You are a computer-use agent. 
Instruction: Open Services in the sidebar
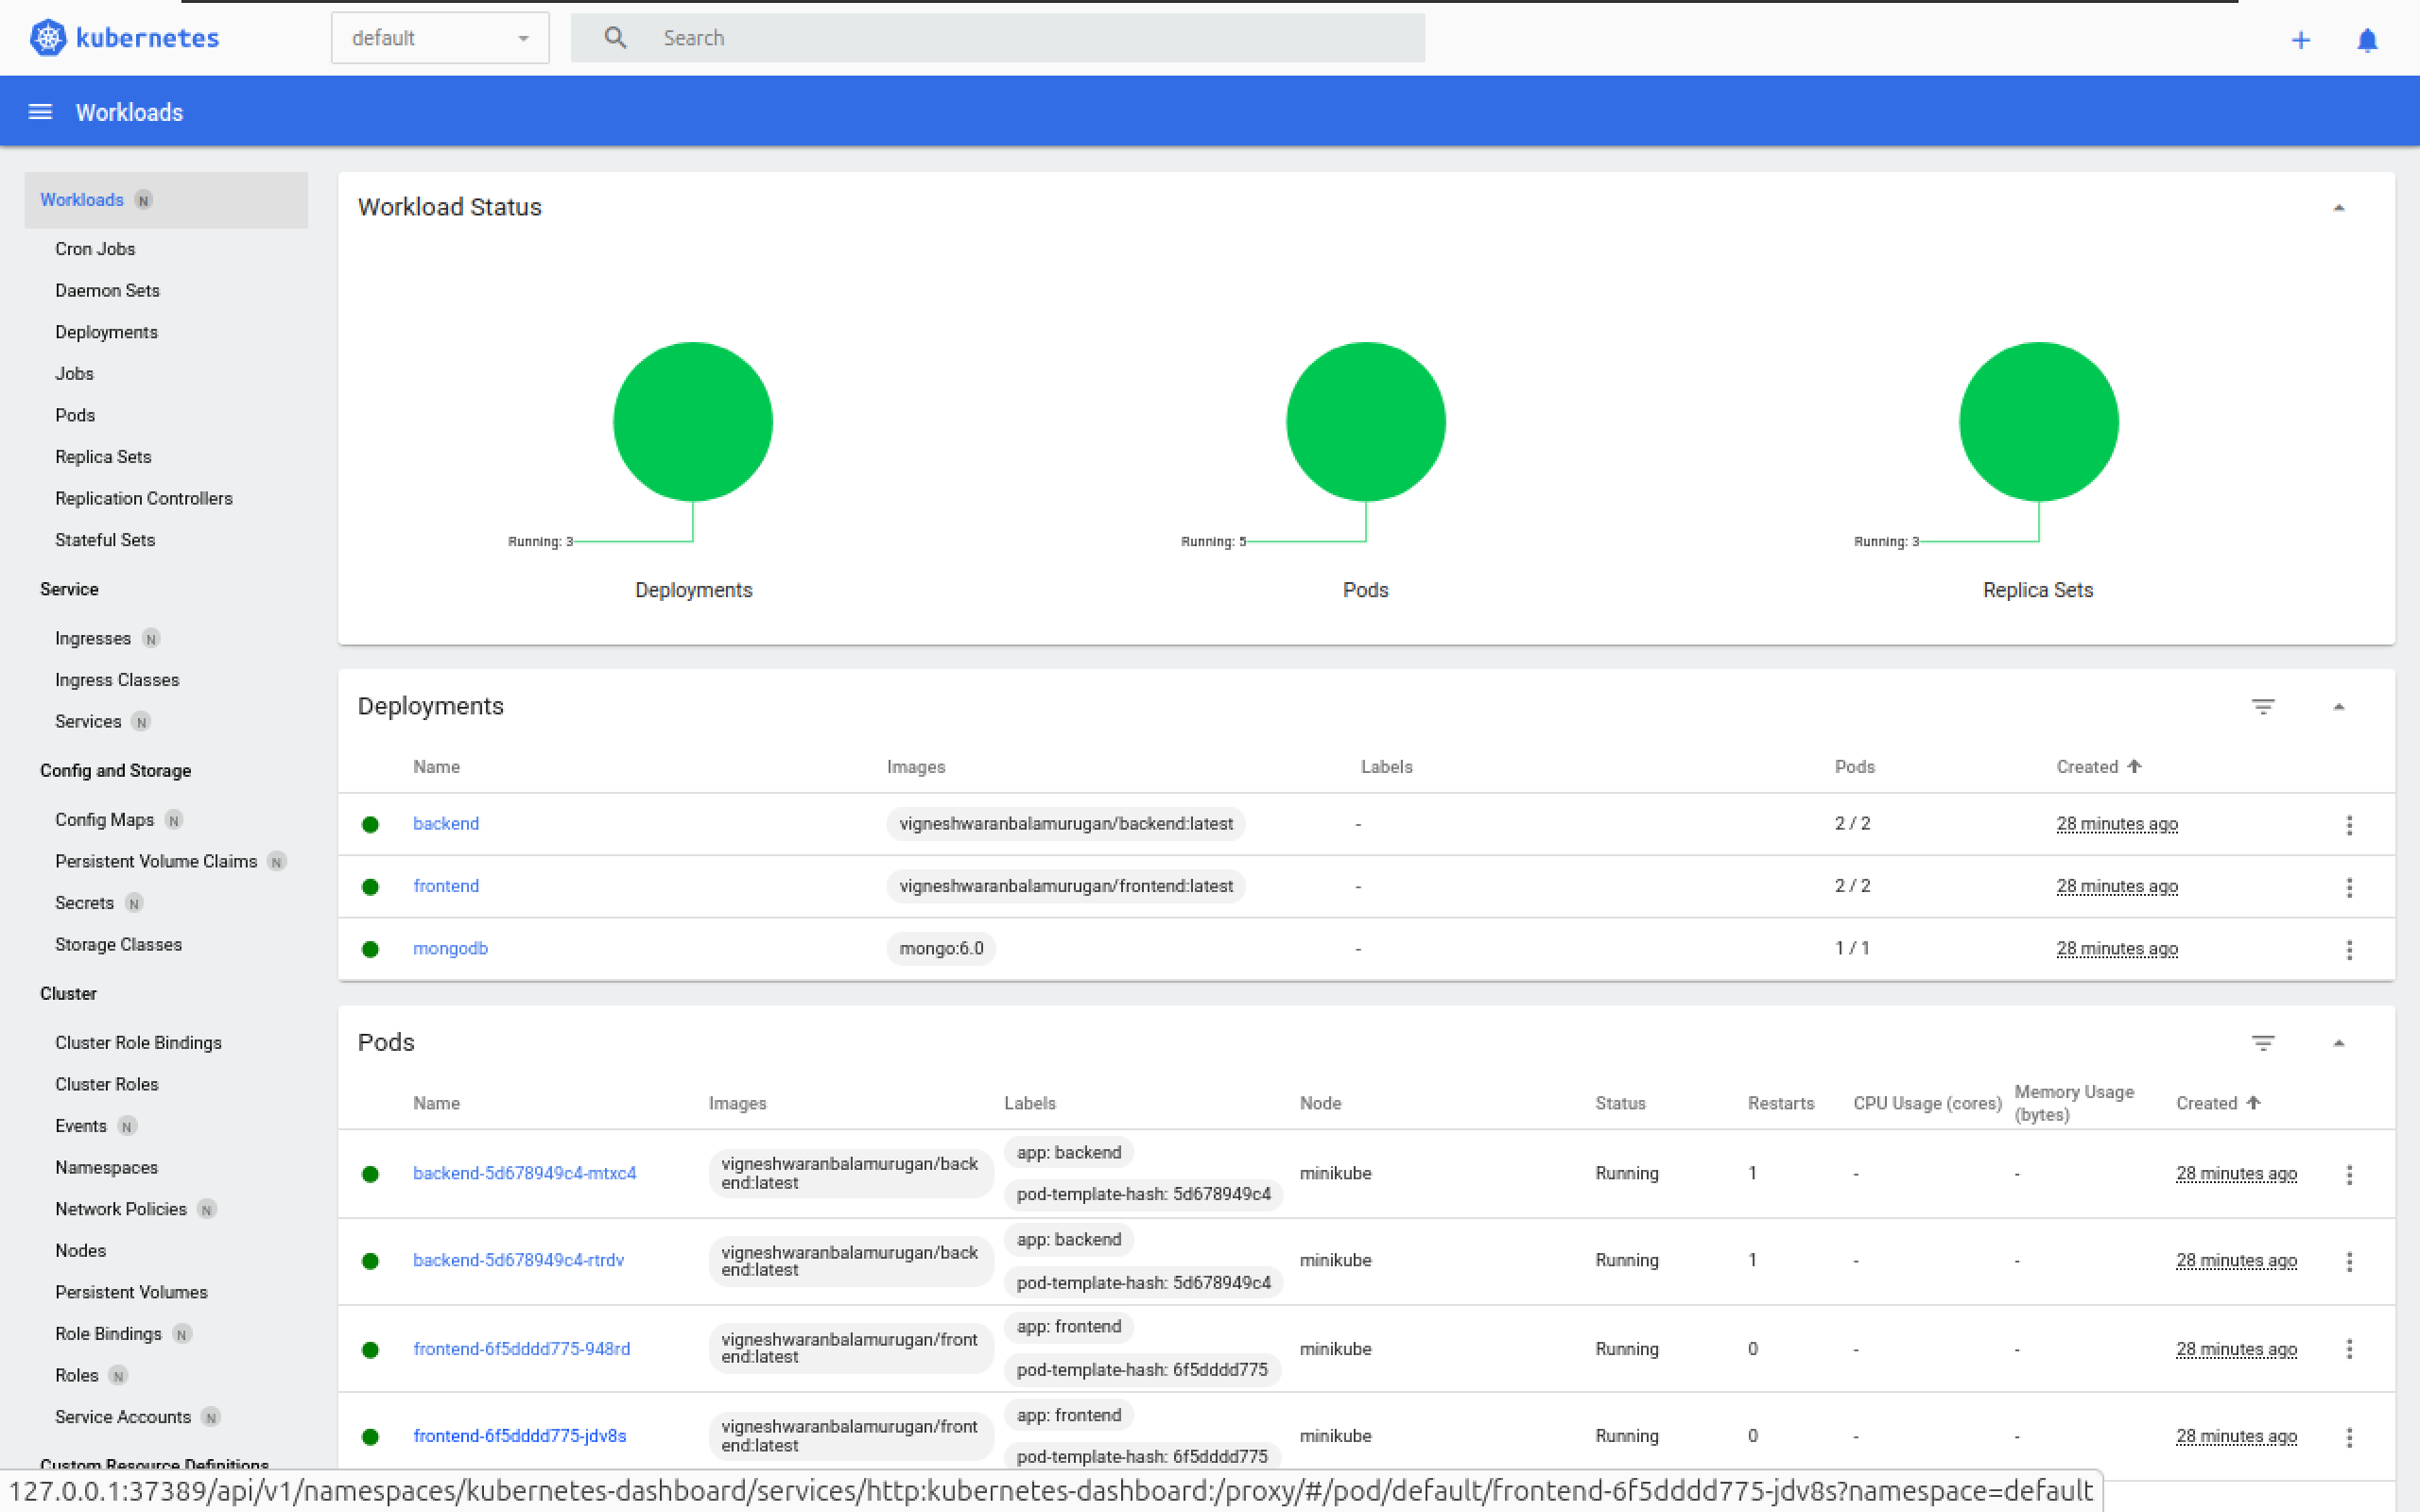[88, 721]
